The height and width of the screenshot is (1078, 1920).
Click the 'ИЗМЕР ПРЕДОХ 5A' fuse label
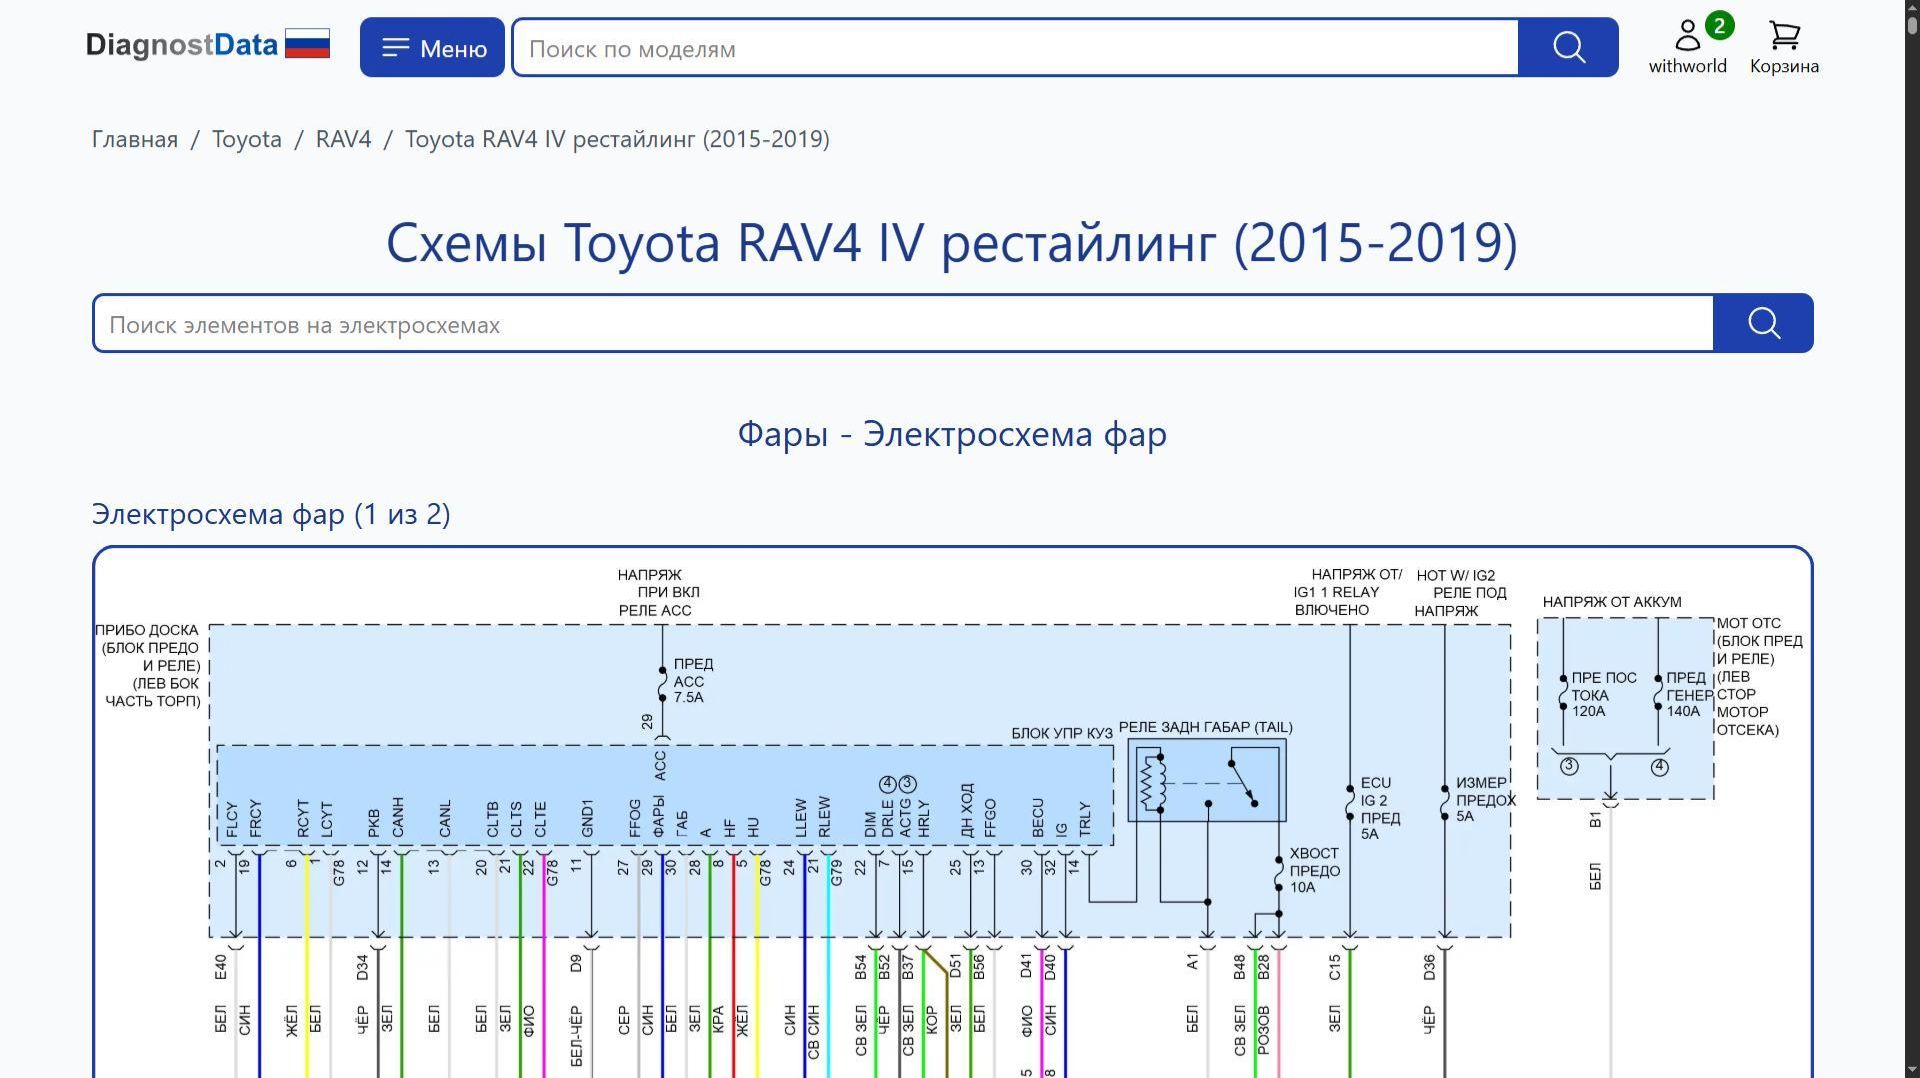coord(1485,799)
